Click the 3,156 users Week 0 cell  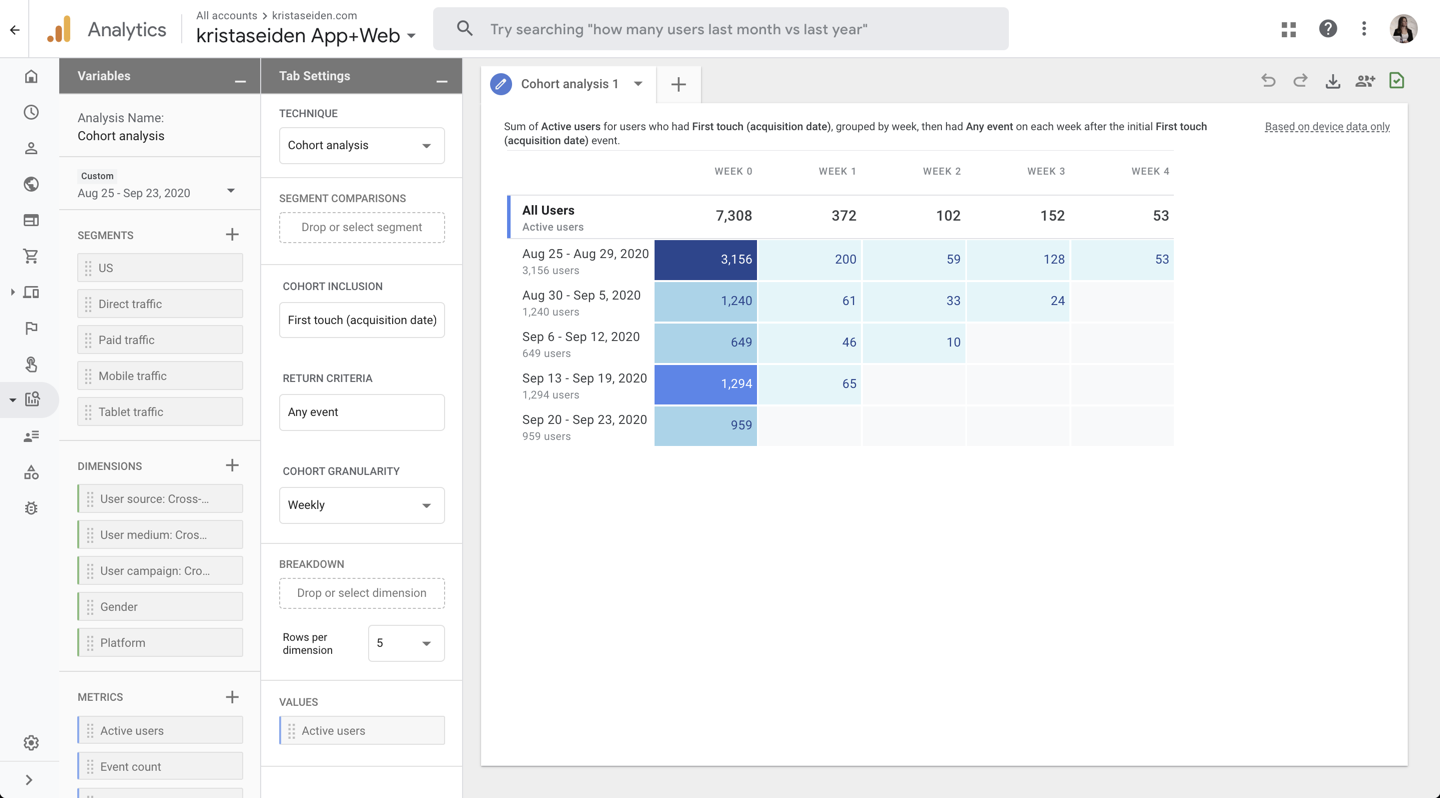tap(705, 259)
